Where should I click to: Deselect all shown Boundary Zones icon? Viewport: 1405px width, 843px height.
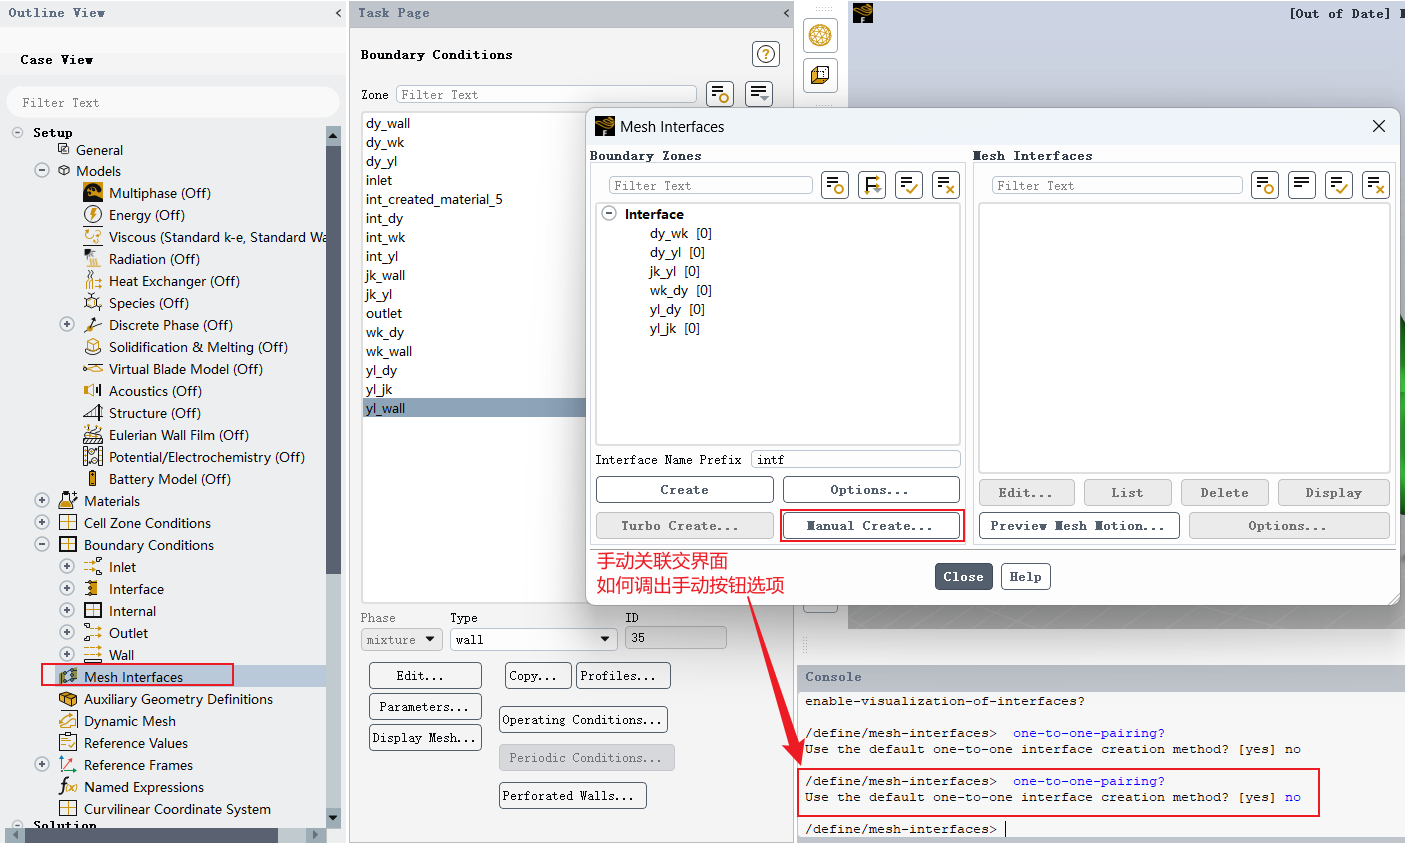tap(946, 185)
